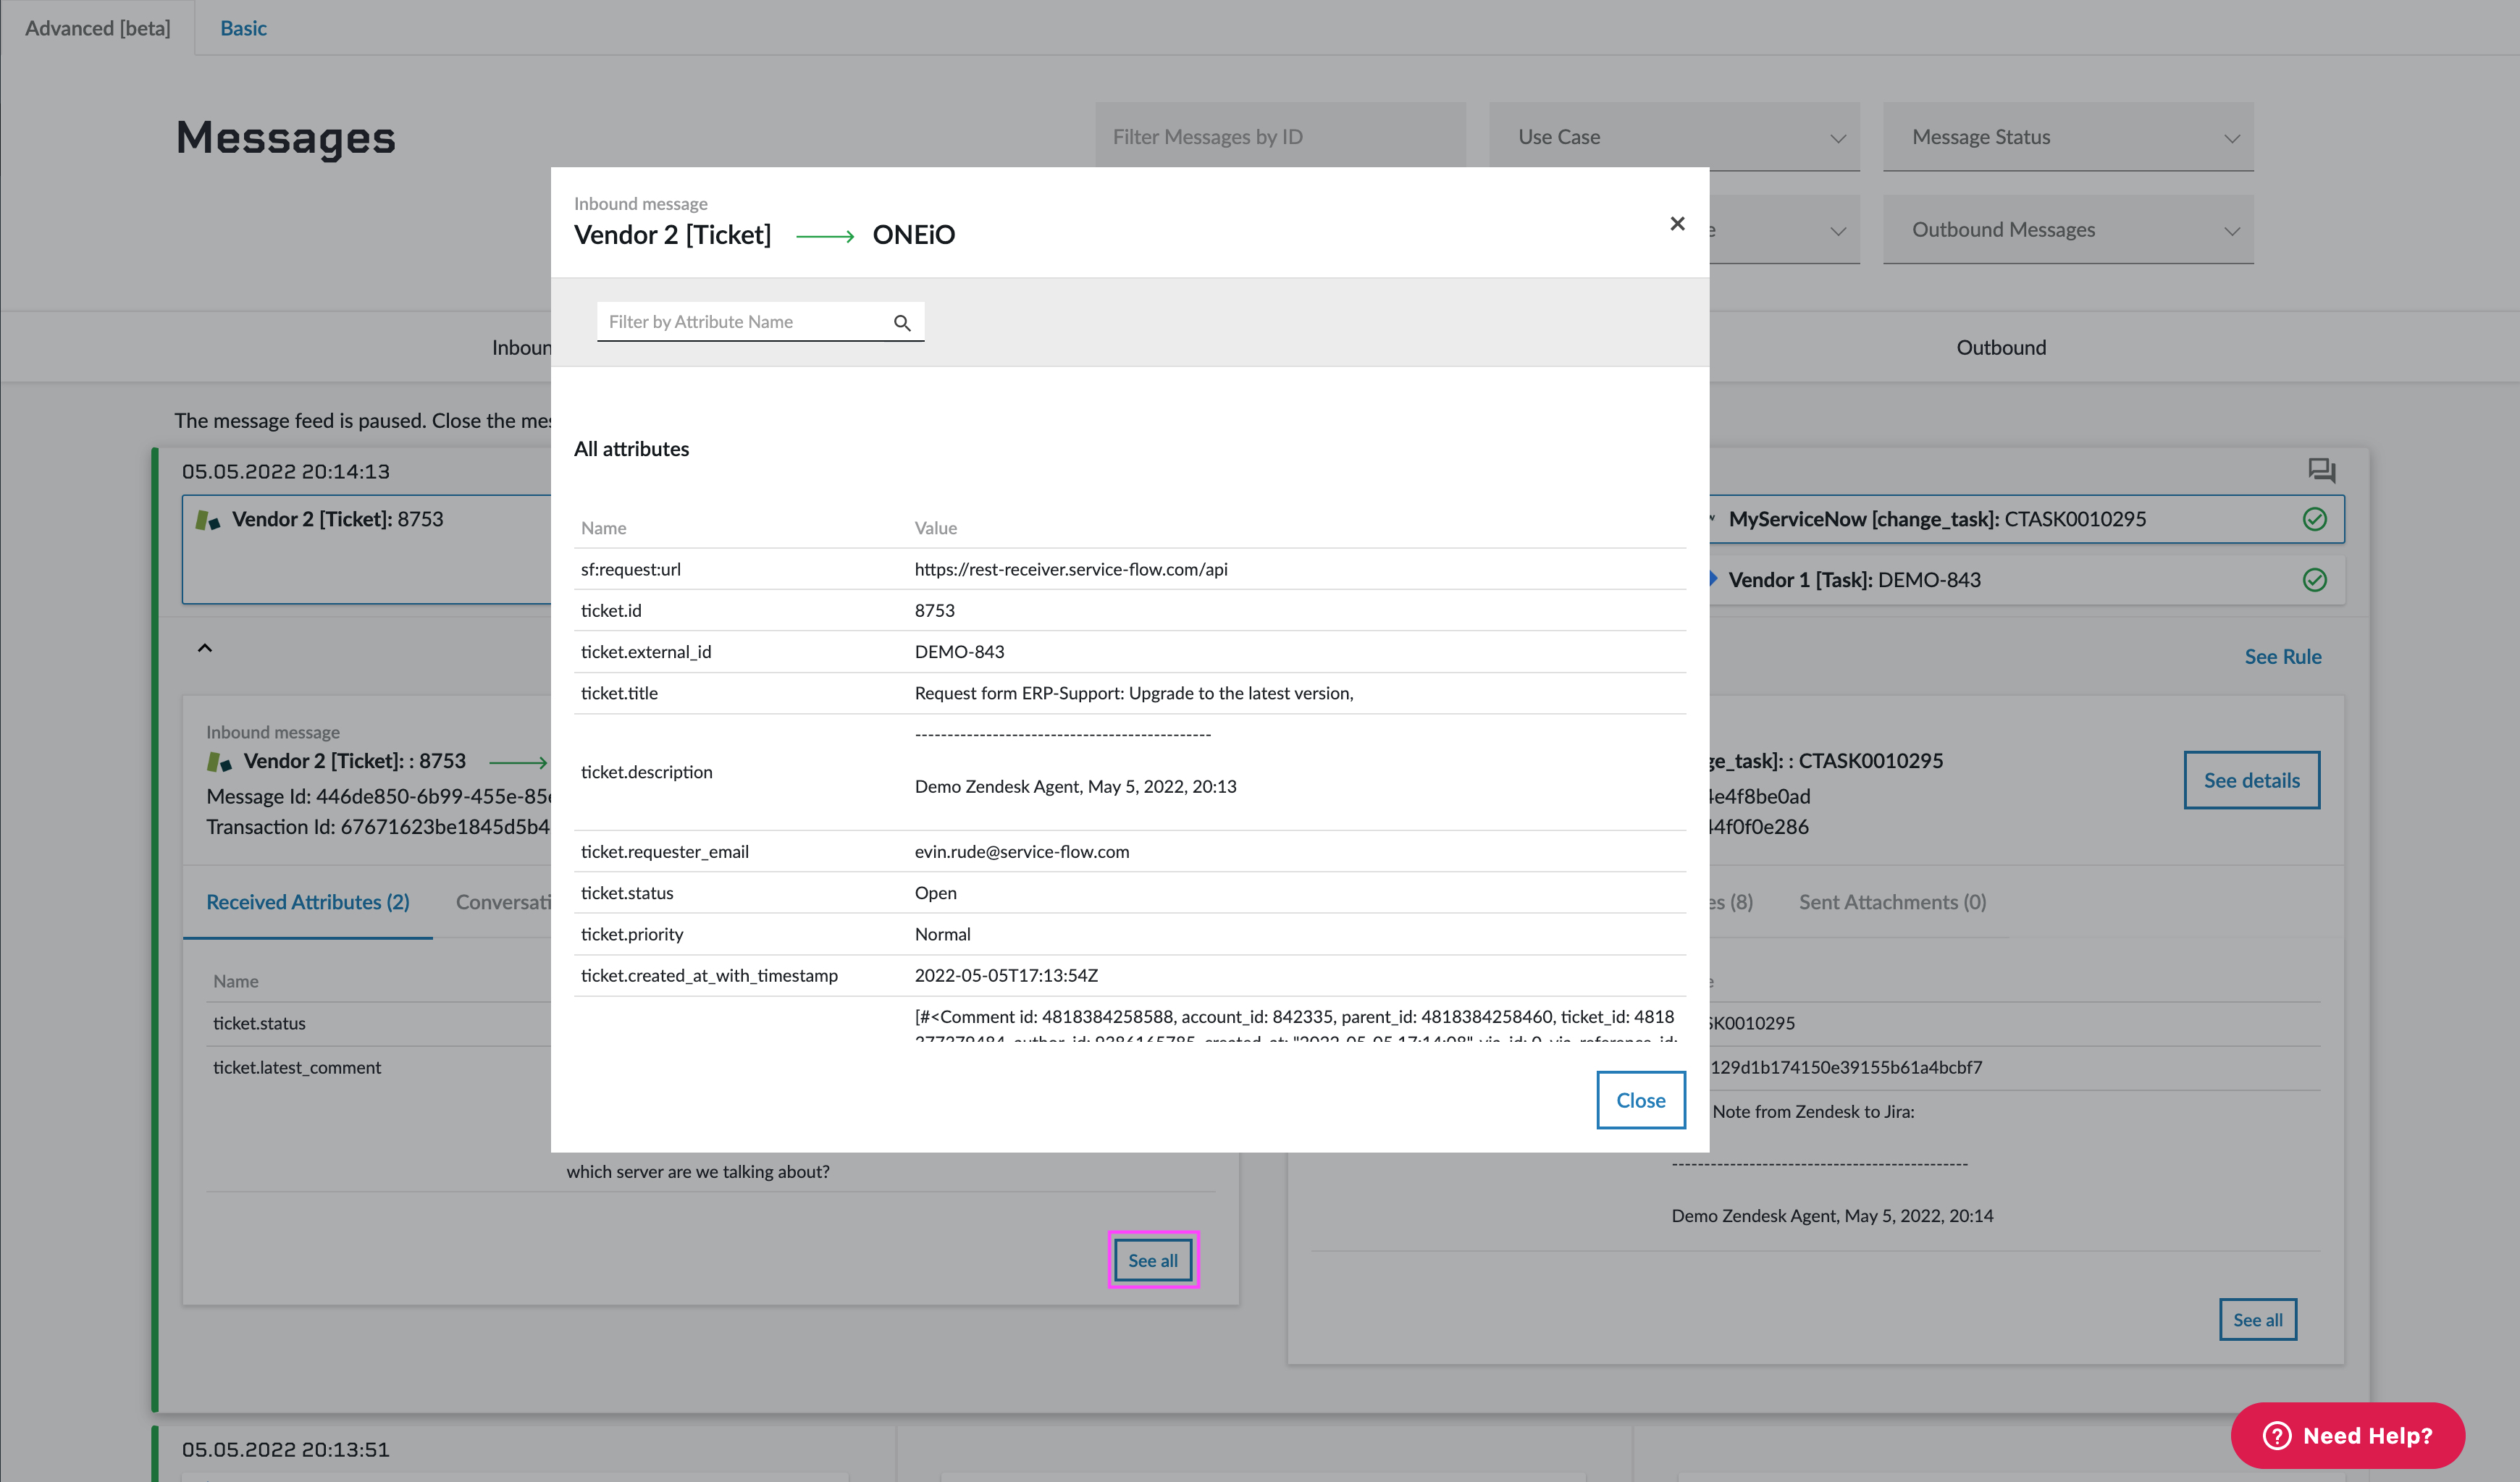The height and width of the screenshot is (1482, 2520).
Task: Open the Use Case dropdown
Action: [x=1674, y=137]
